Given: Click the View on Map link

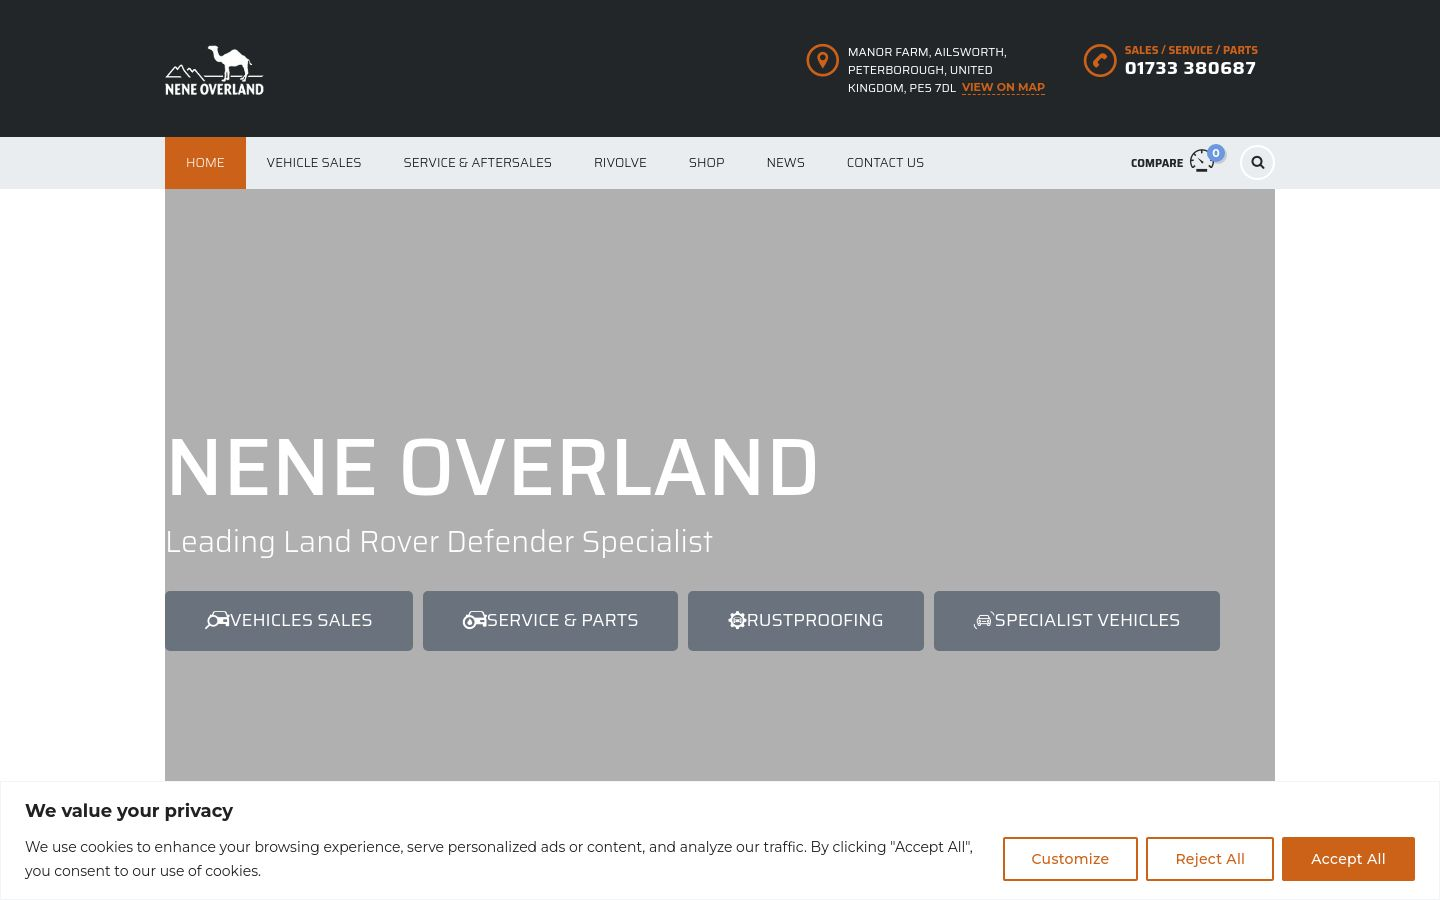Looking at the screenshot, I should point(1003,87).
